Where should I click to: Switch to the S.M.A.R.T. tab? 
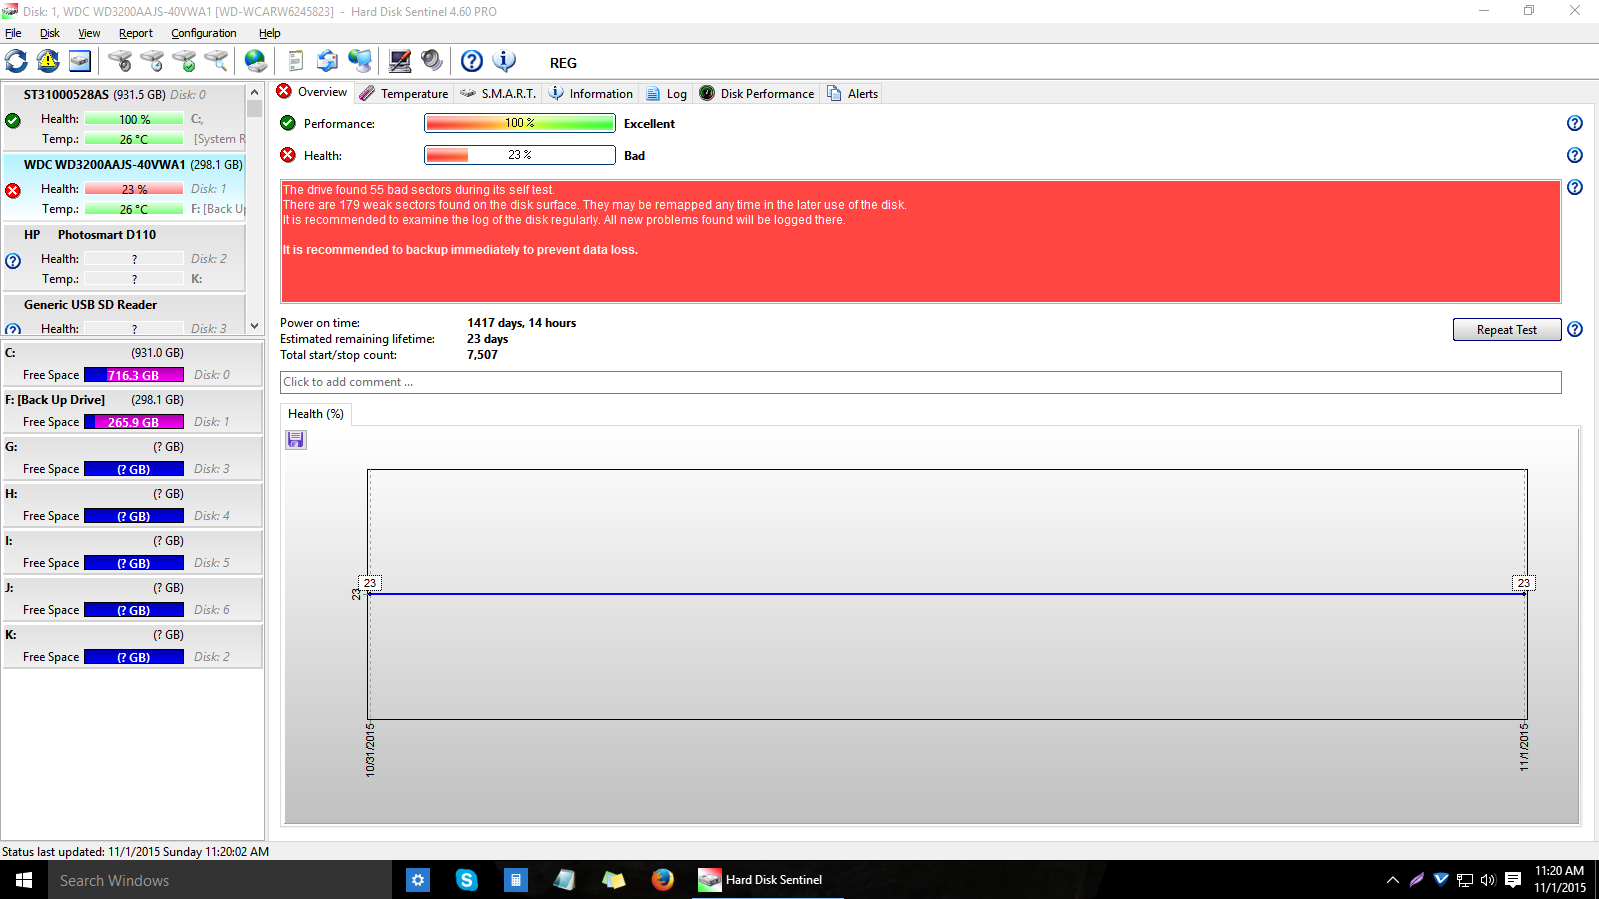498,94
